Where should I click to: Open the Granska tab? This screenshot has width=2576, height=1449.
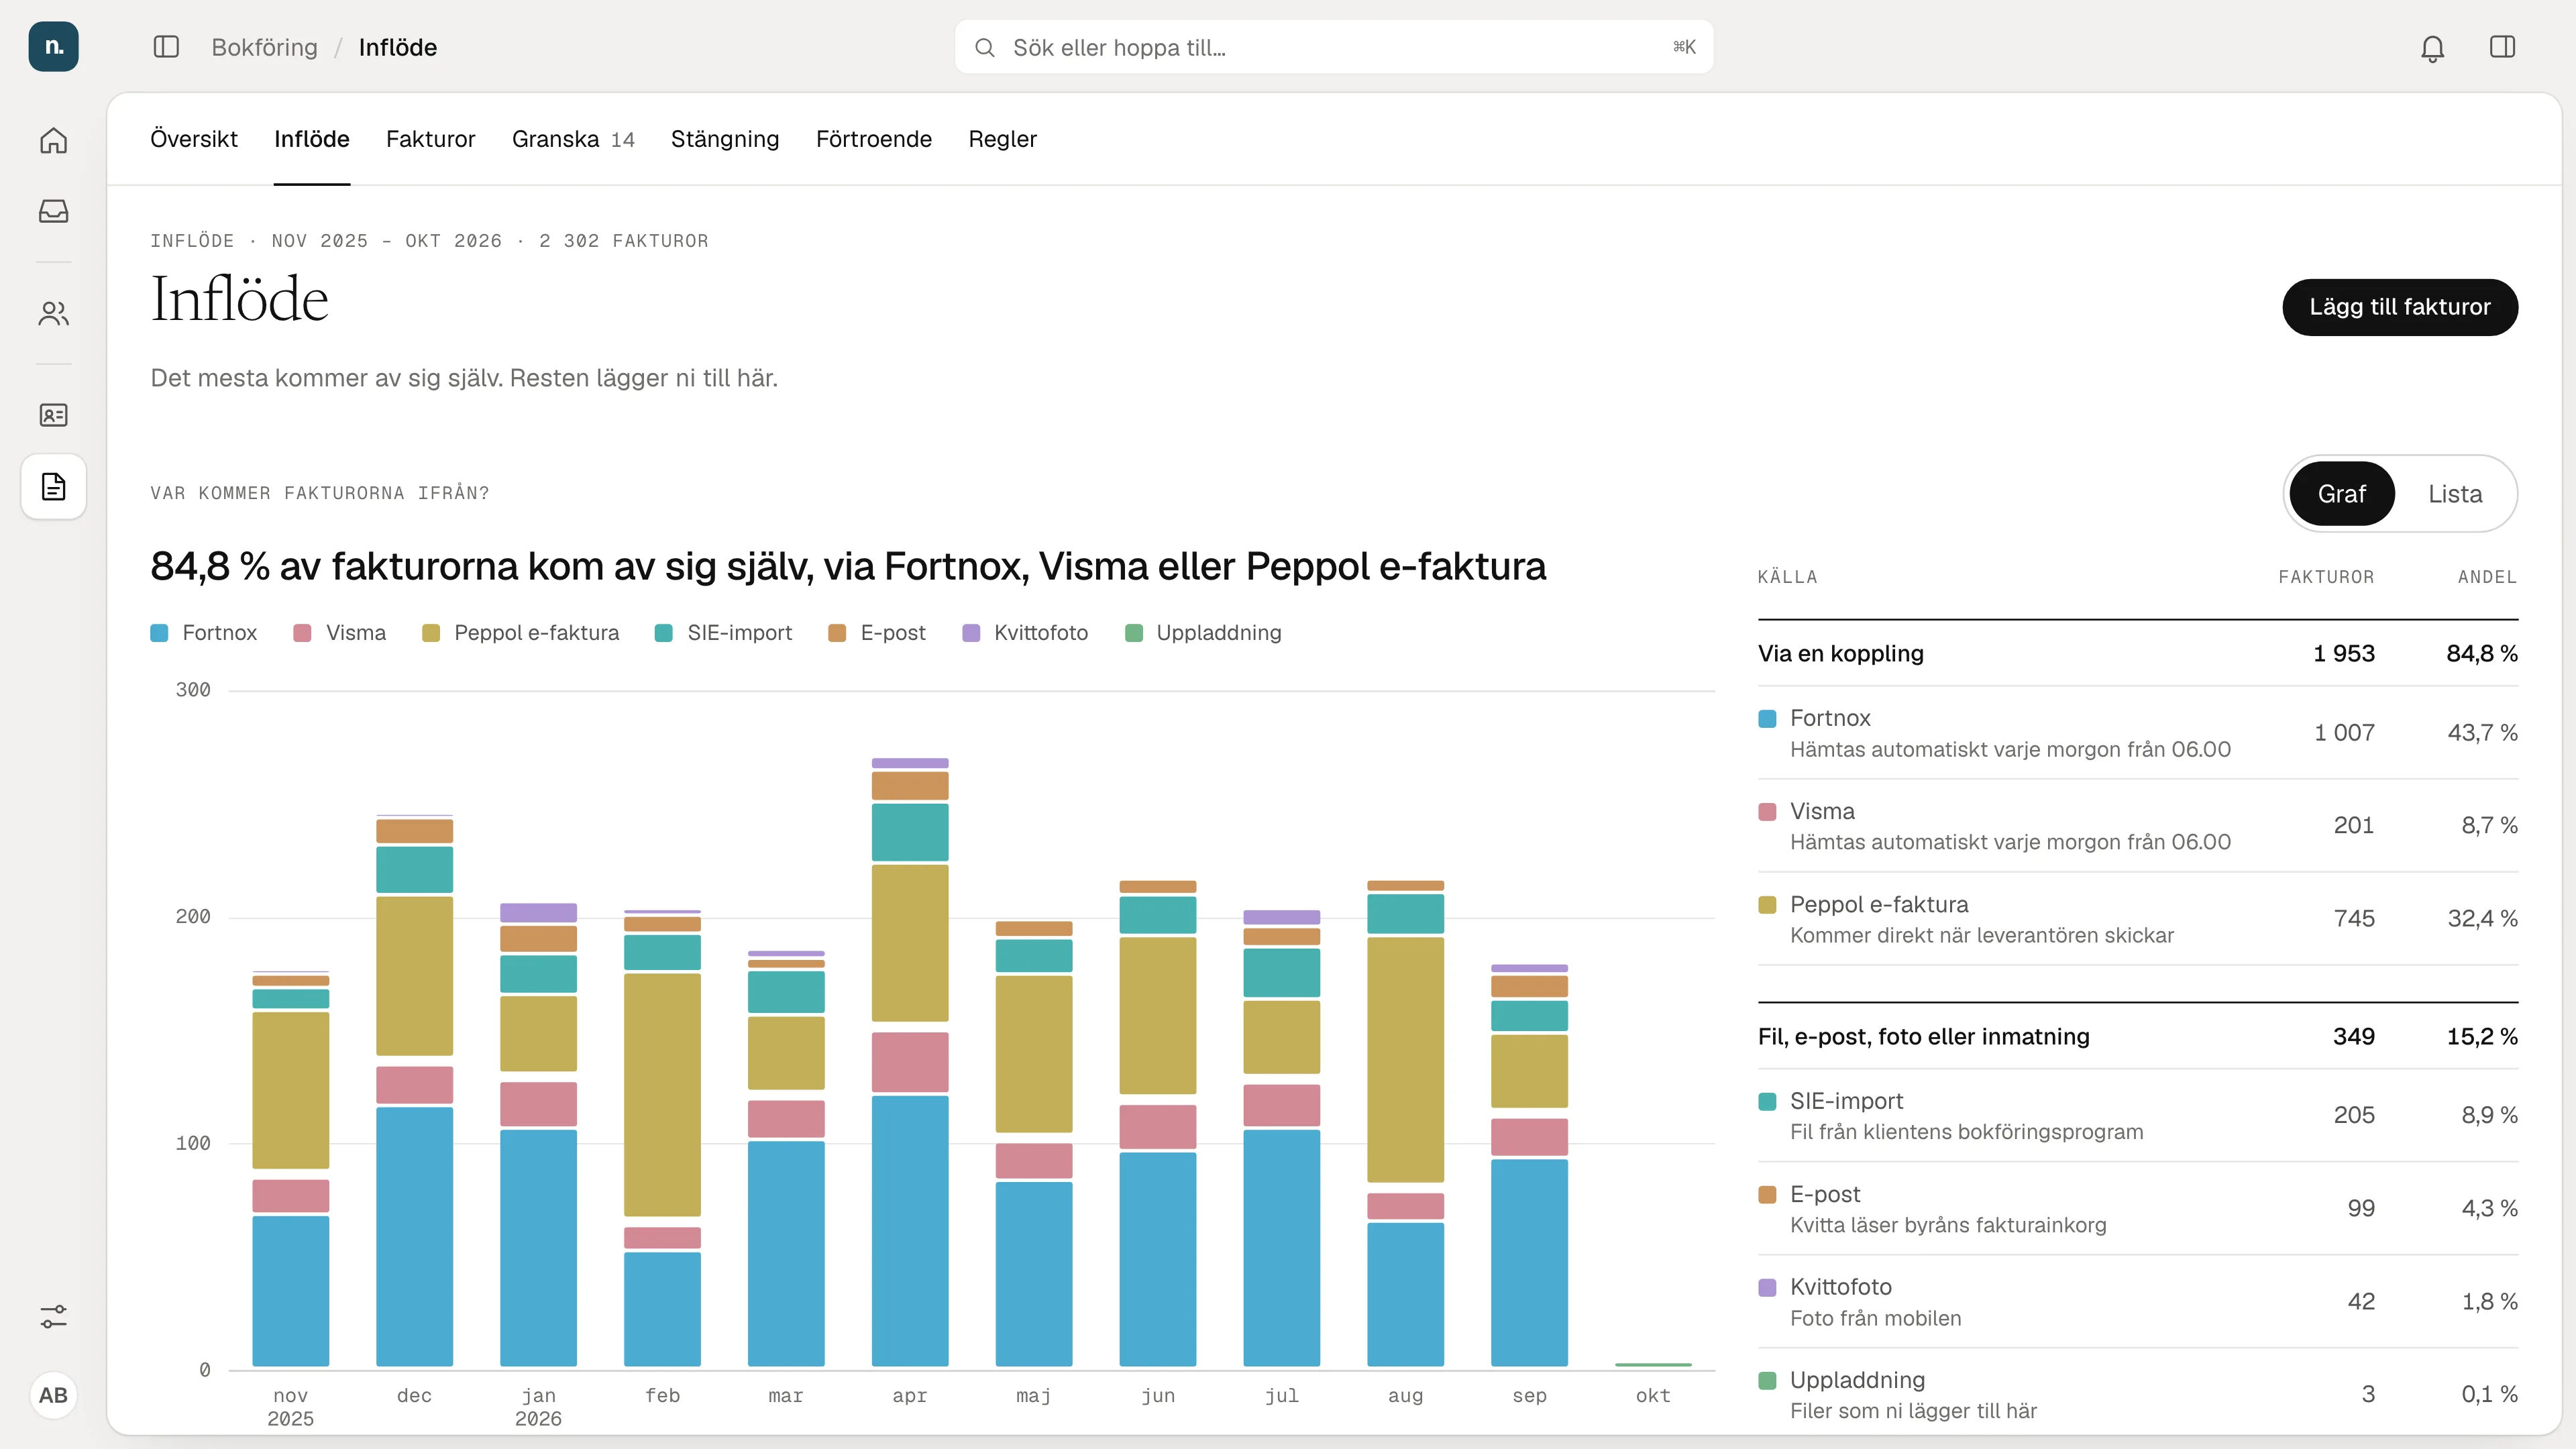573,139
